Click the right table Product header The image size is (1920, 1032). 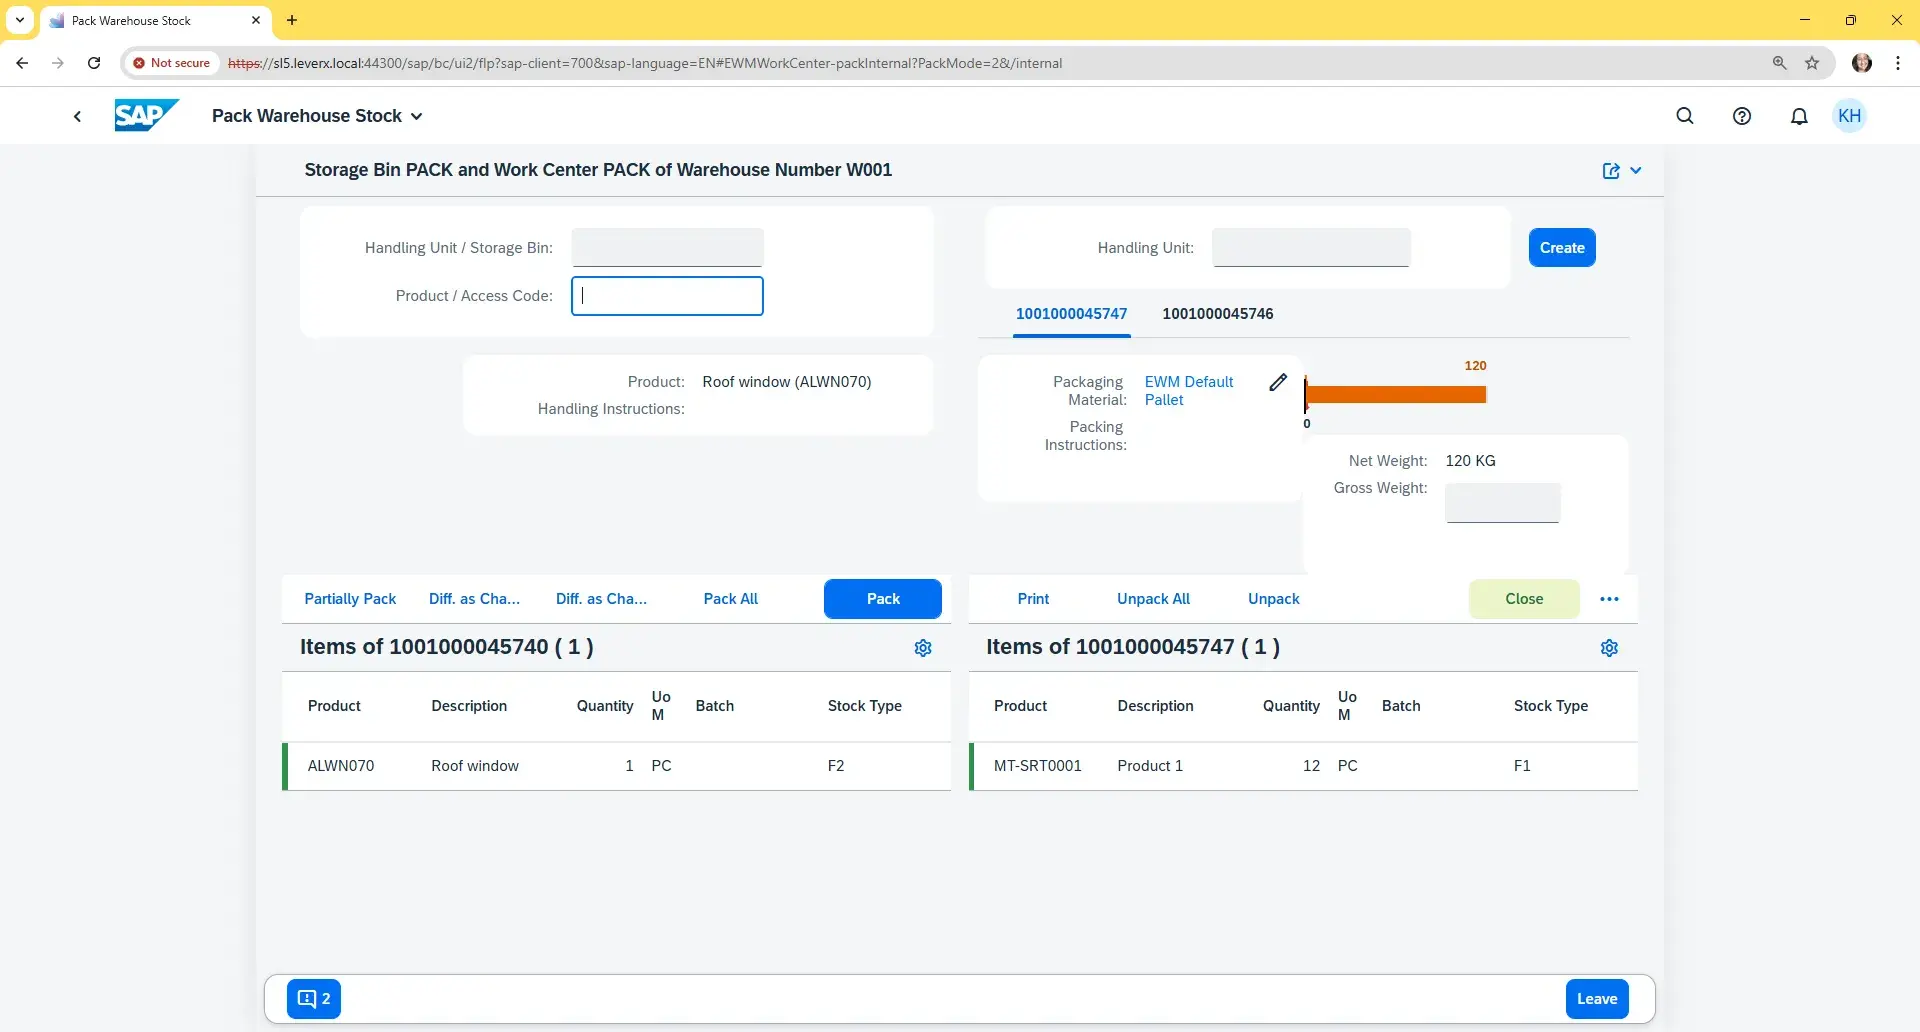tap(1020, 706)
